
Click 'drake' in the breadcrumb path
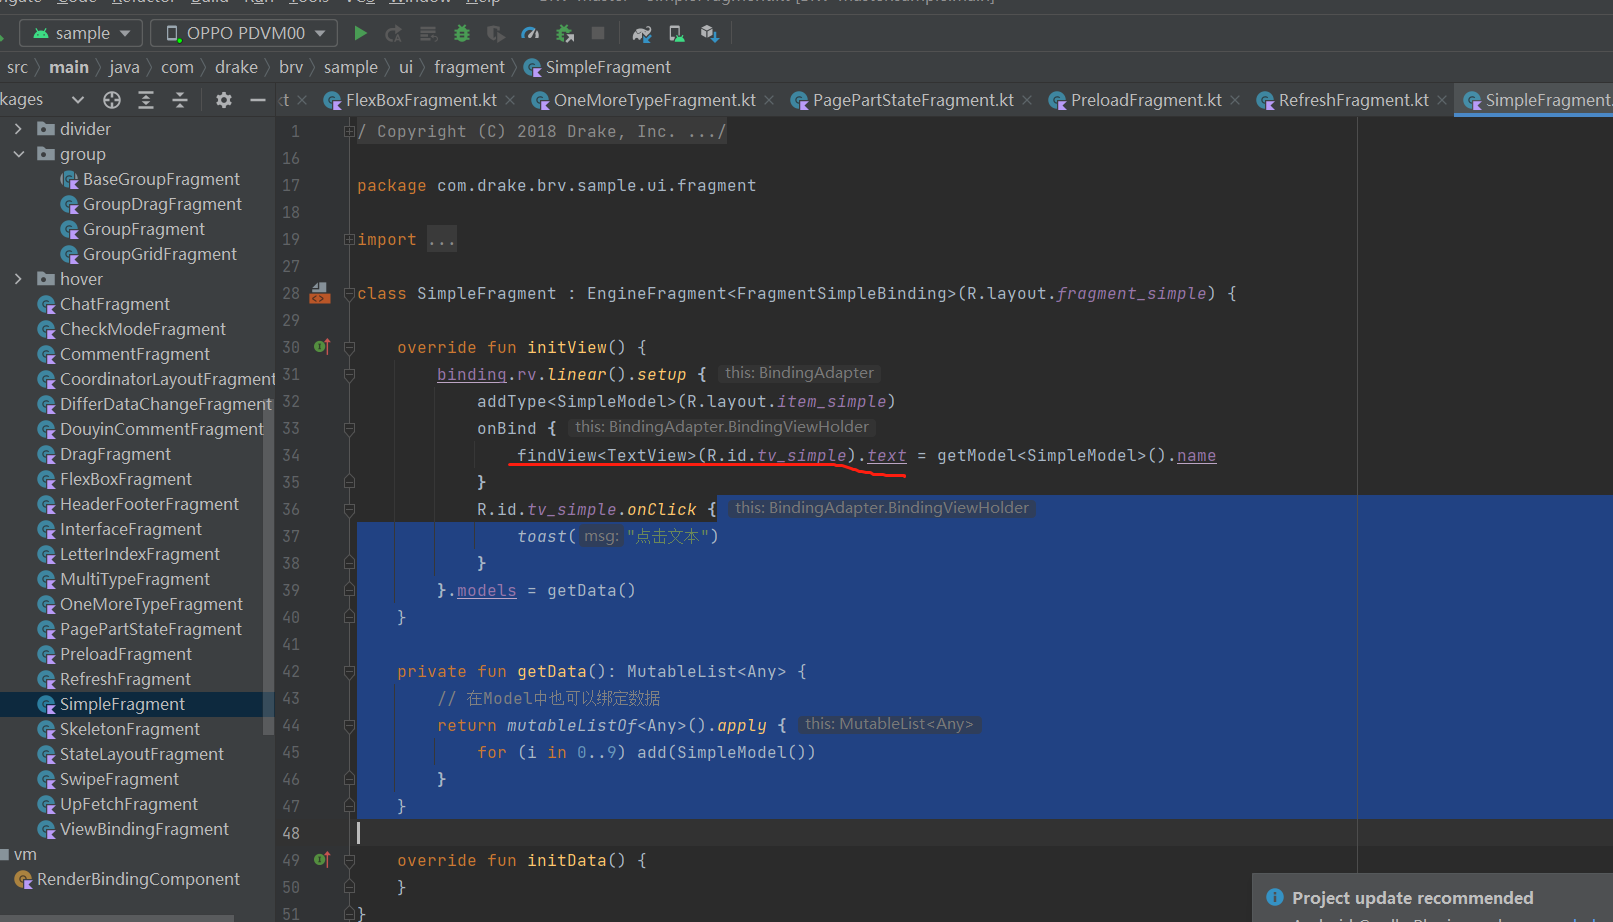(x=236, y=67)
